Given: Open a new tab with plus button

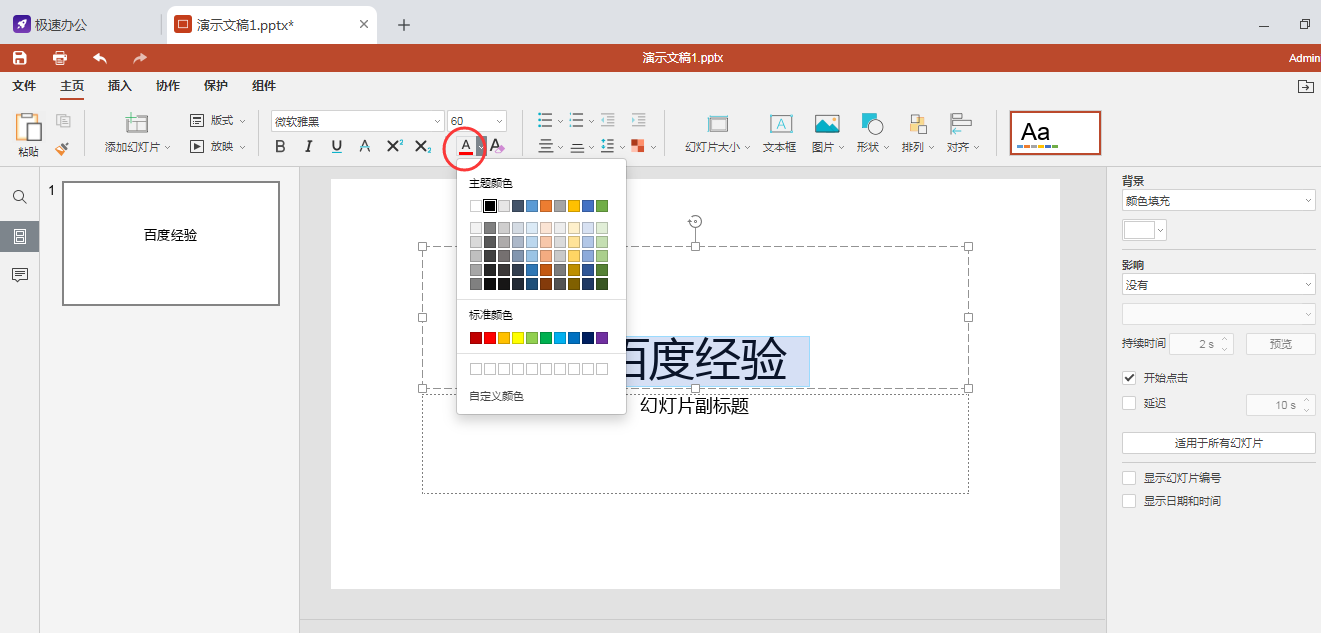Looking at the screenshot, I should pyautogui.click(x=404, y=25).
